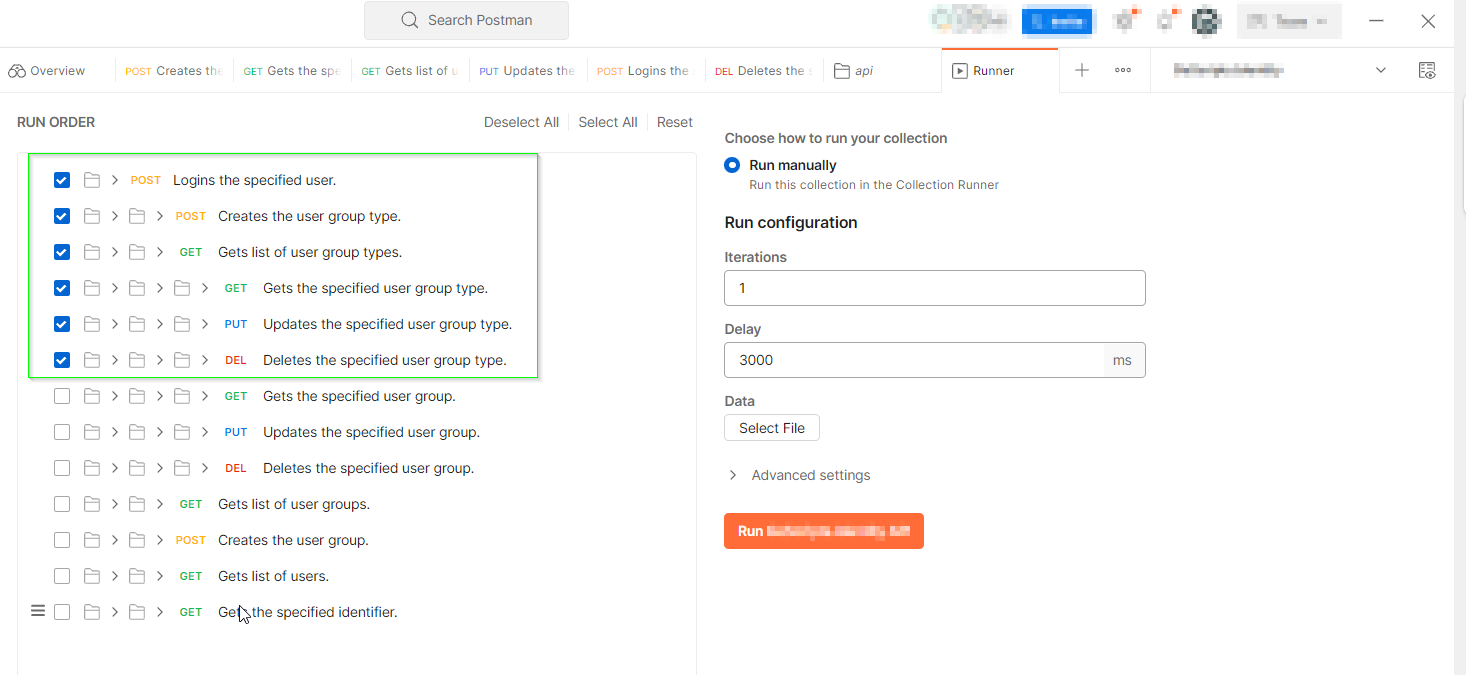The height and width of the screenshot is (675, 1466).
Task: Open the environment quick look icon
Action: [x=1428, y=71]
